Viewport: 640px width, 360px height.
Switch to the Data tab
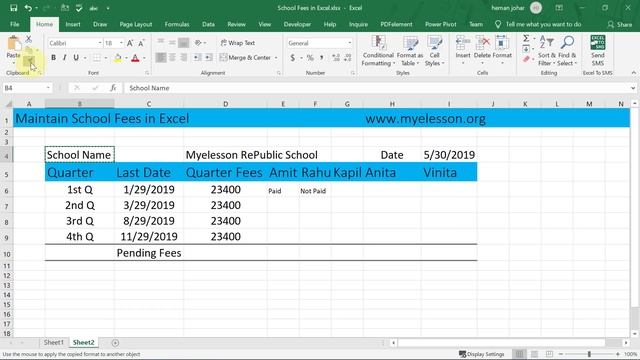tap(208, 24)
